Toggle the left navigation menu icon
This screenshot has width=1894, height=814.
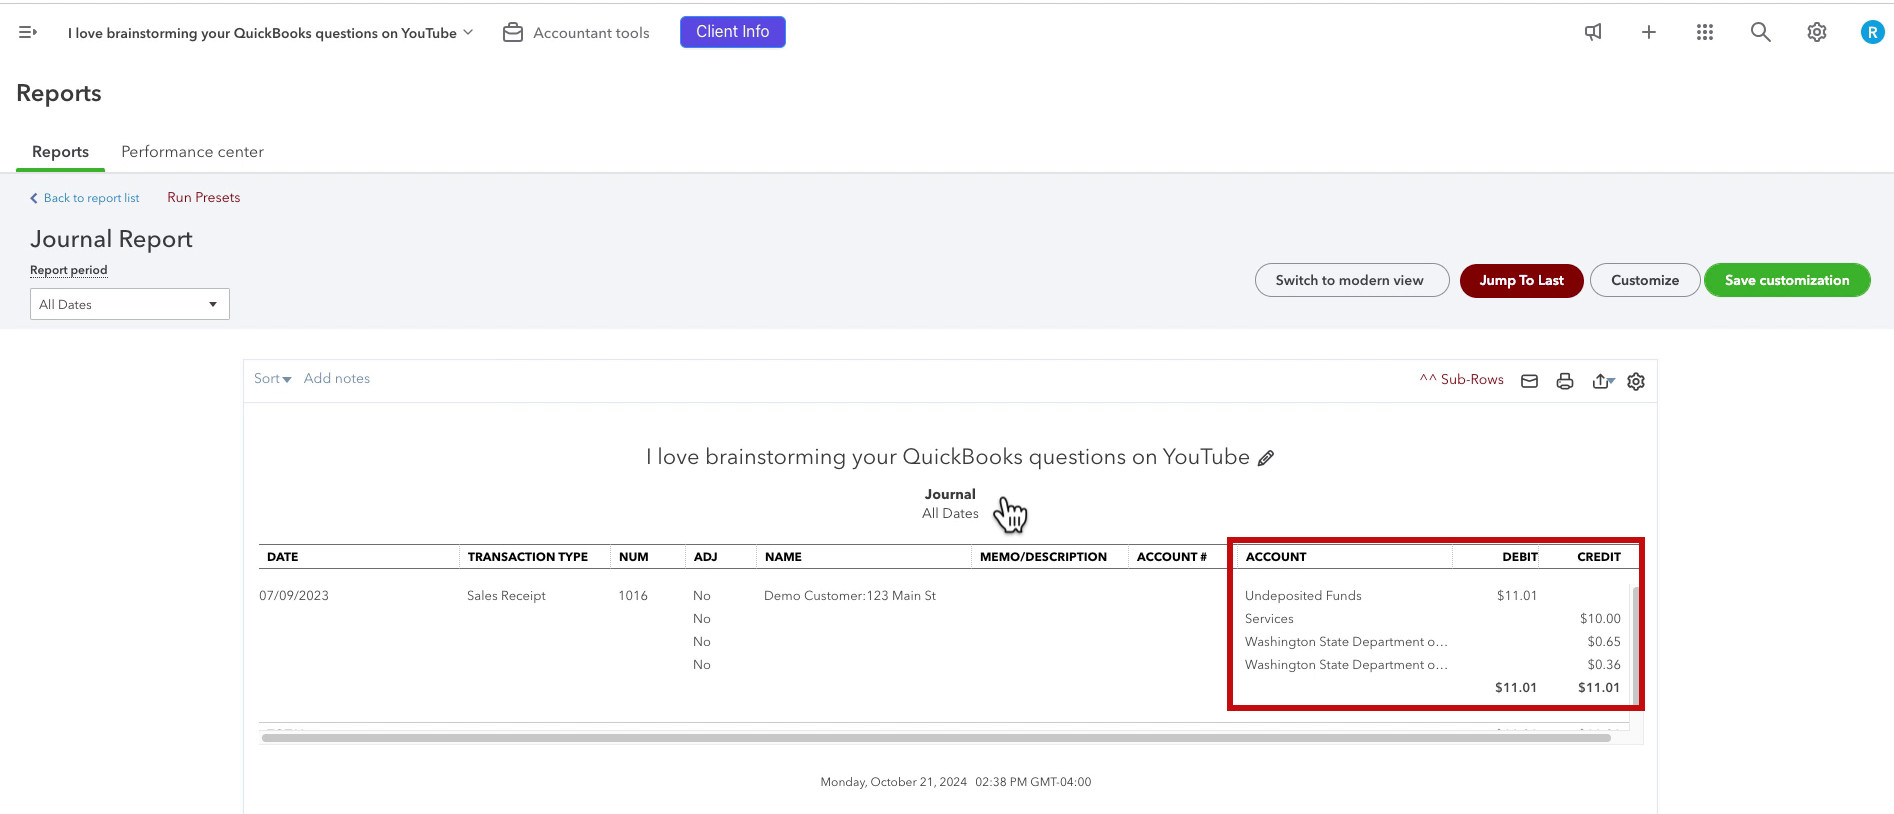pos(28,32)
